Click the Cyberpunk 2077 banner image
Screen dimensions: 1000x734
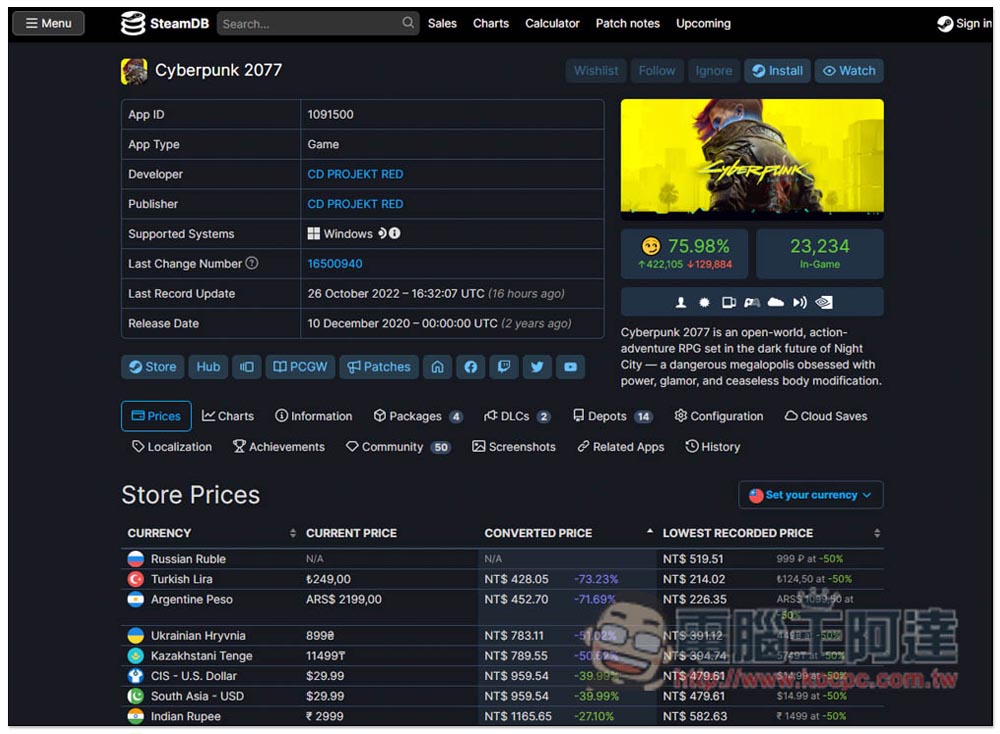751,158
